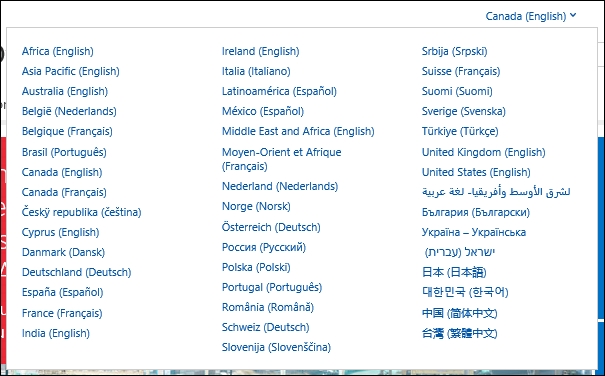Viewport: 605px width, 376px height.
Task: Select Srbija (Srpski) region
Action: coord(455,51)
